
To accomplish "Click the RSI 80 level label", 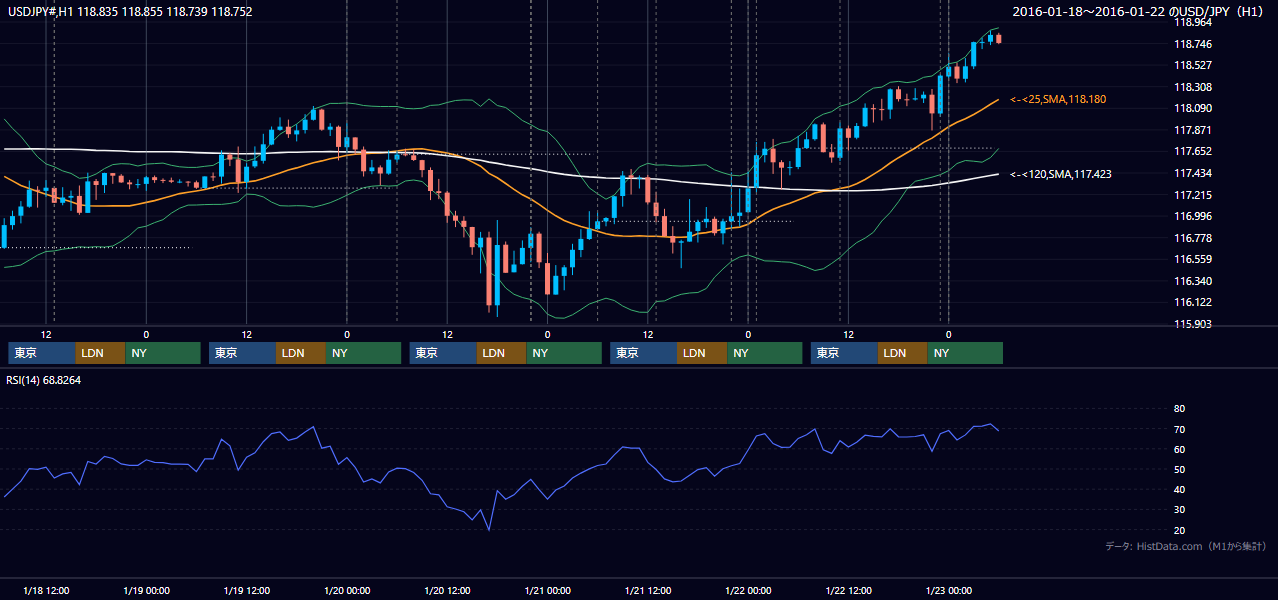I will 1179,409.
